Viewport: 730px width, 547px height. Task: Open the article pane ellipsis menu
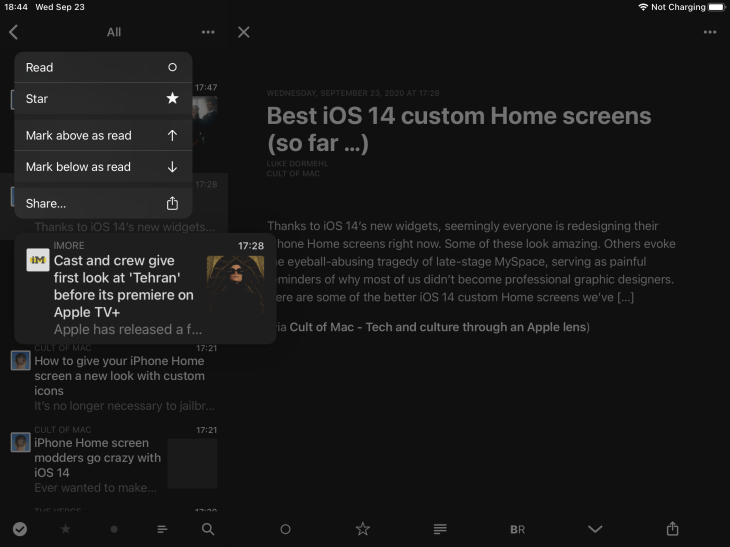pos(710,32)
